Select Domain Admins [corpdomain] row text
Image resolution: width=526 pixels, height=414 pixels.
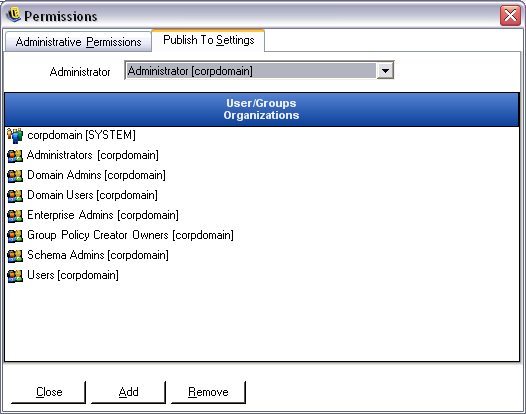click(x=96, y=175)
